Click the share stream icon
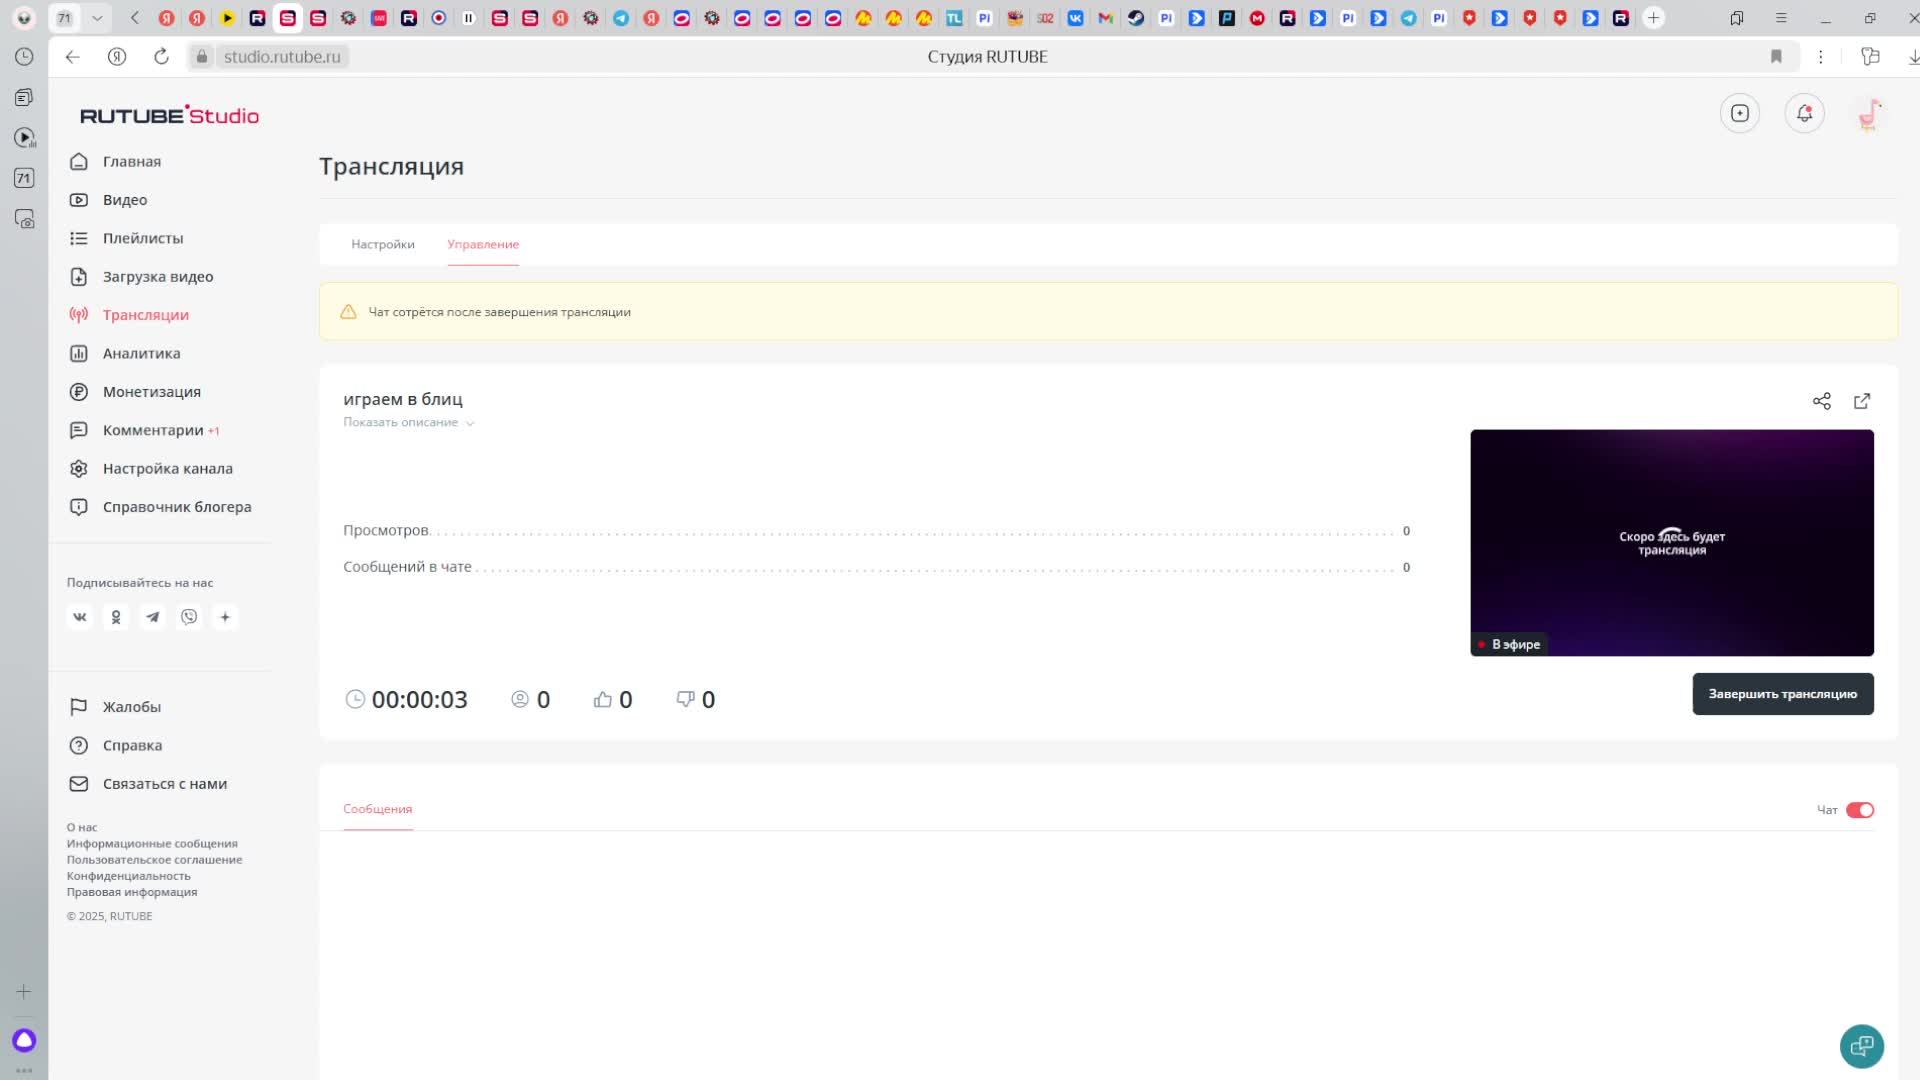This screenshot has height=1080, width=1920. click(x=1822, y=401)
